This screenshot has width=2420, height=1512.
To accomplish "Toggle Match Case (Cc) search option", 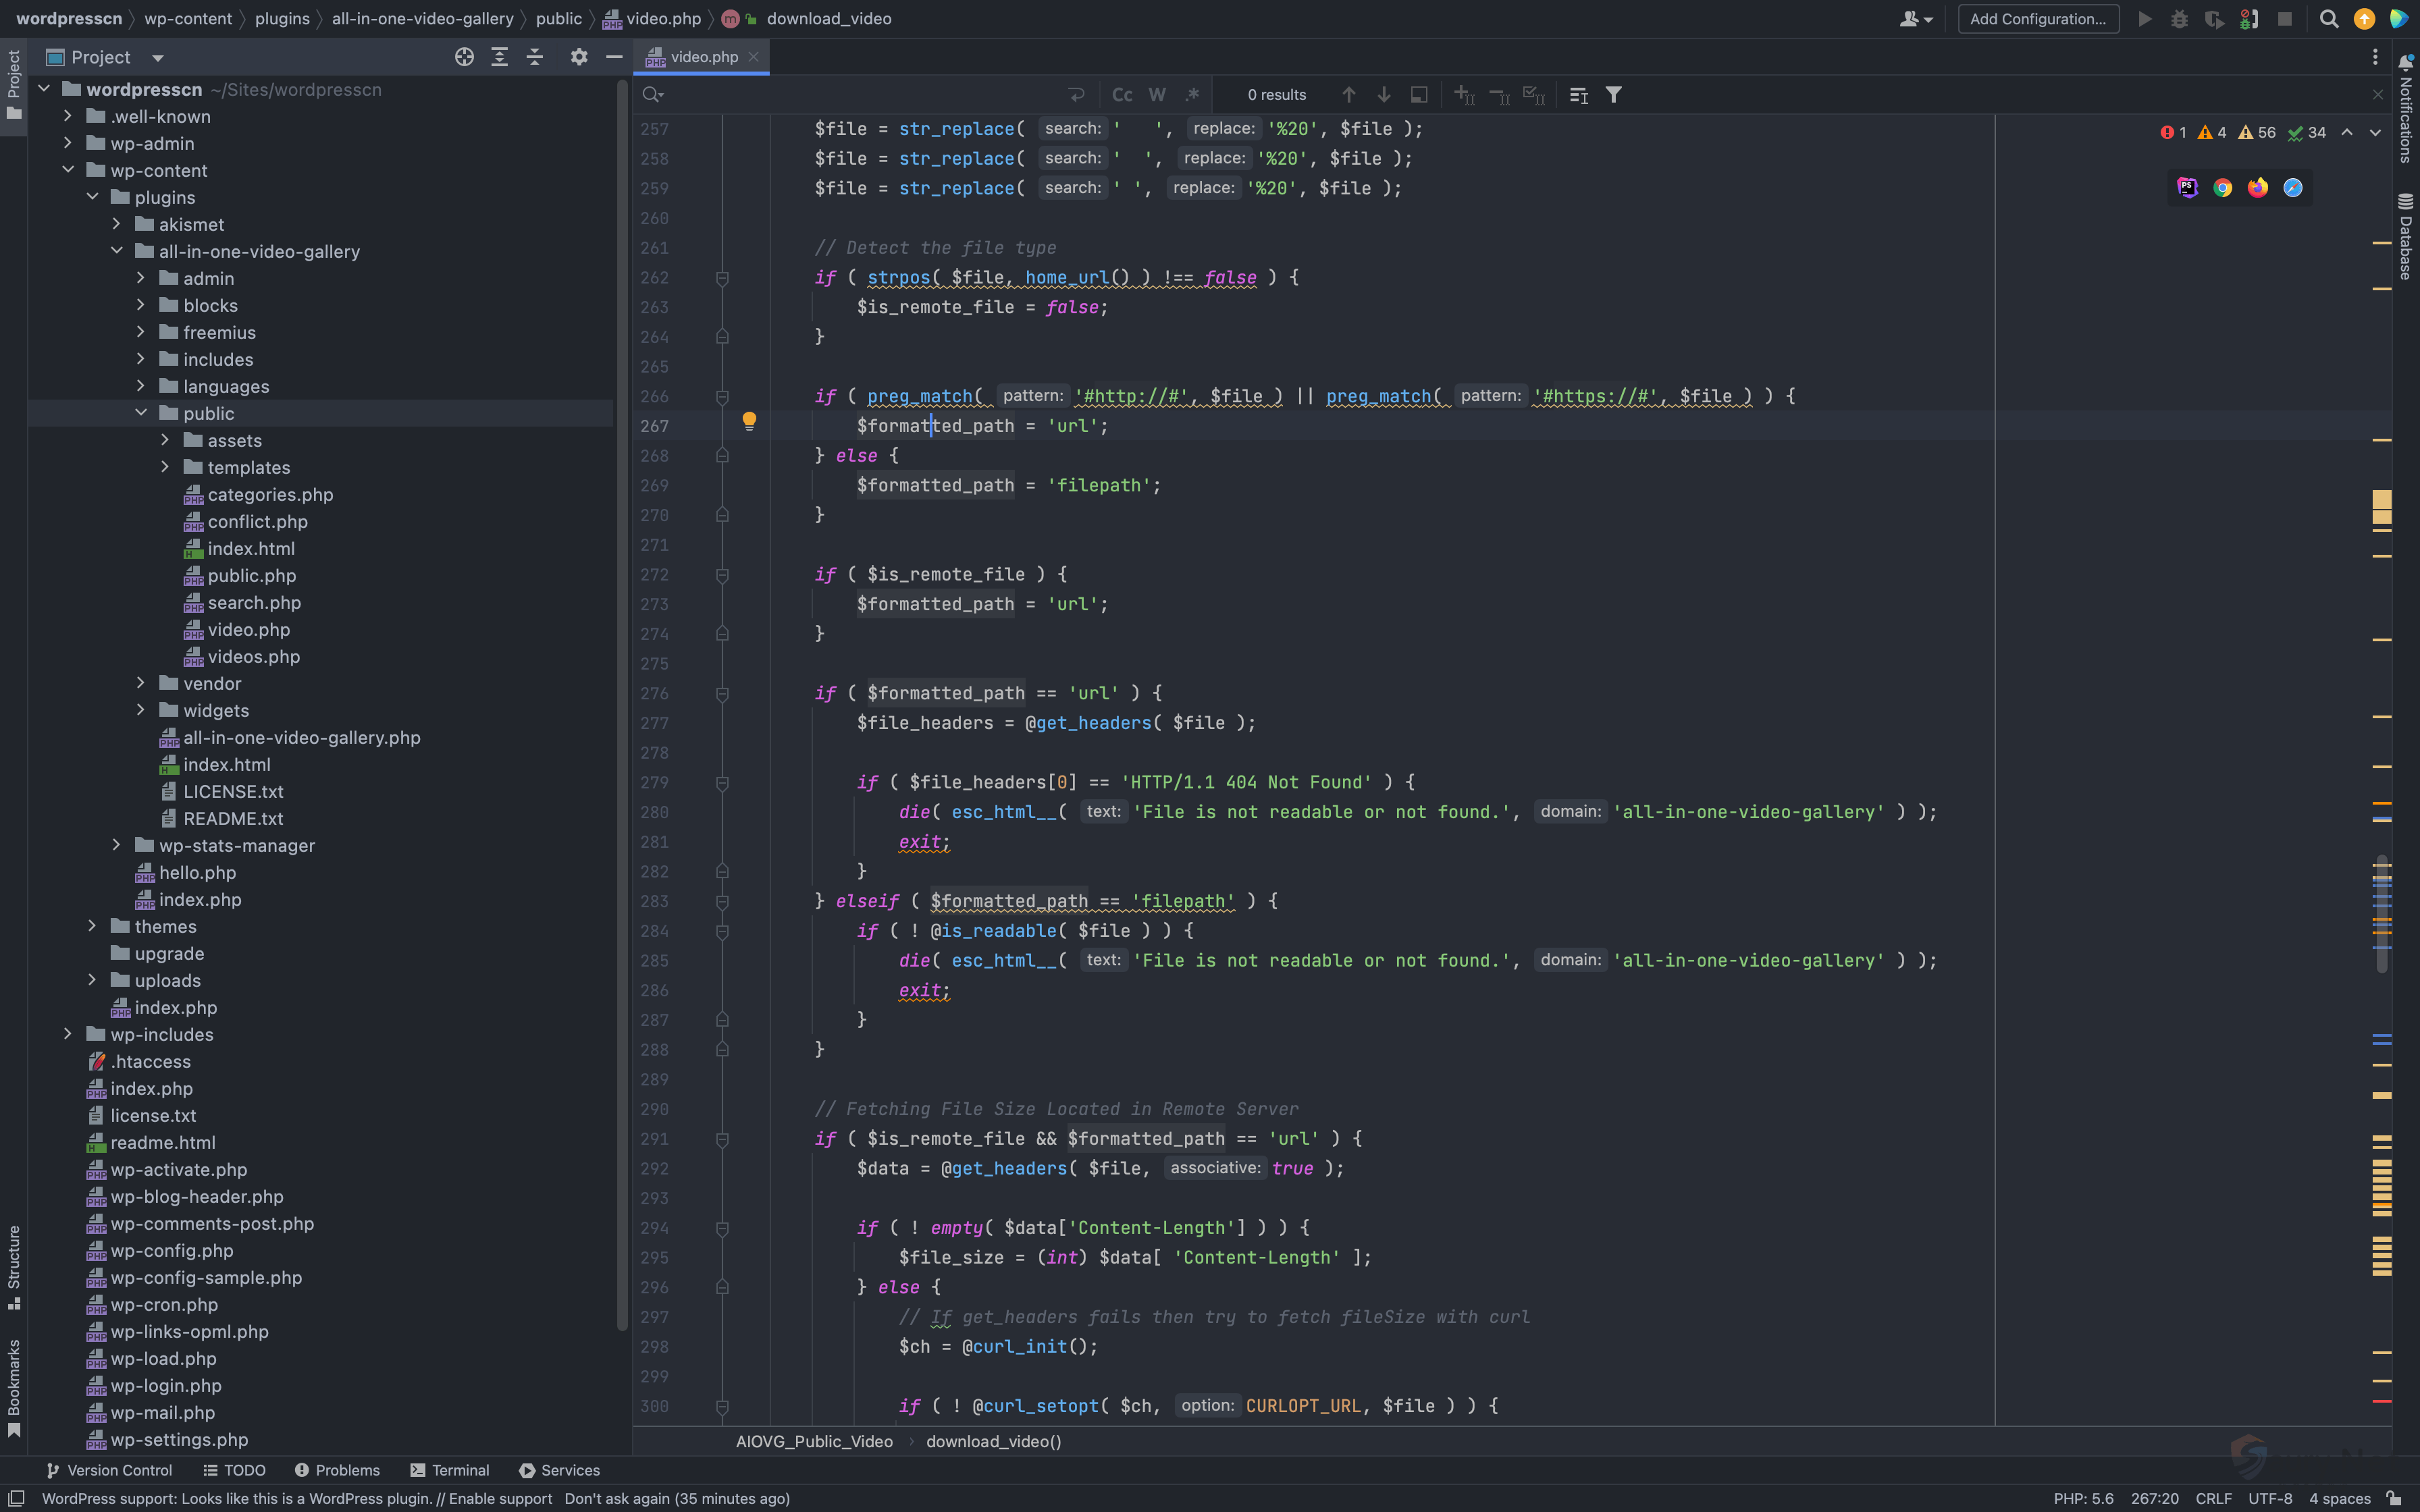I will coord(1122,95).
